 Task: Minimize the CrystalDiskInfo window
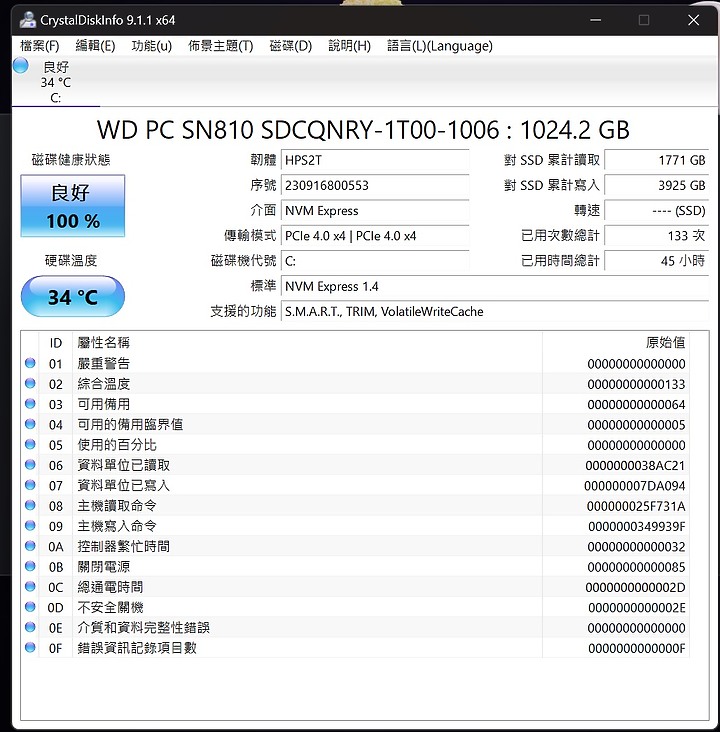coord(595,20)
